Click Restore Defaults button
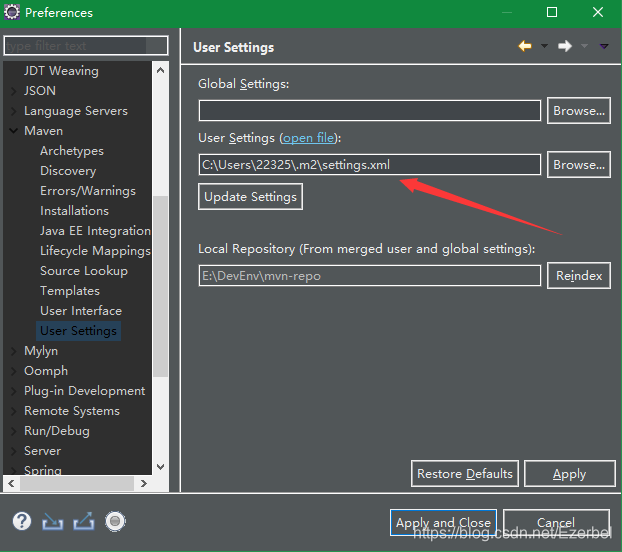Viewport: 622px width, 552px height. click(465, 473)
